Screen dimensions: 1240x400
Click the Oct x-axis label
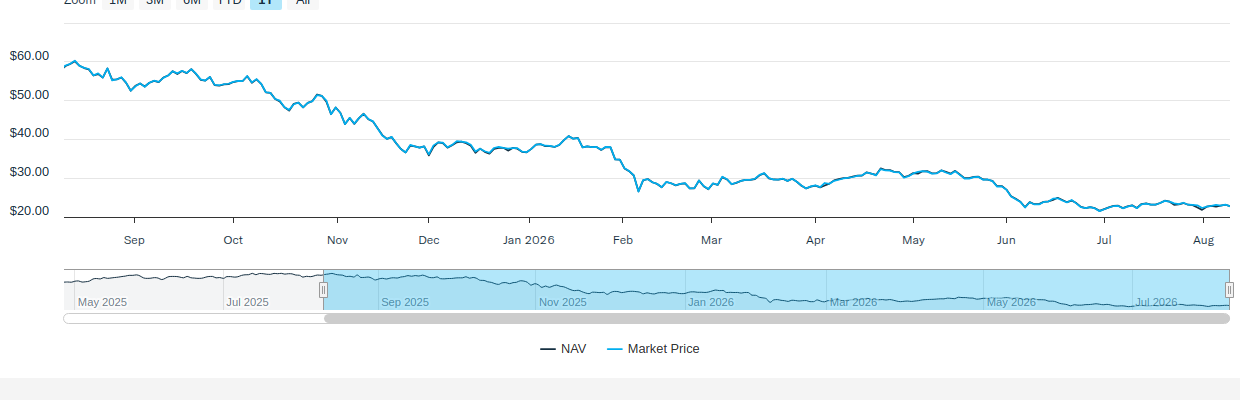(x=233, y=240)
